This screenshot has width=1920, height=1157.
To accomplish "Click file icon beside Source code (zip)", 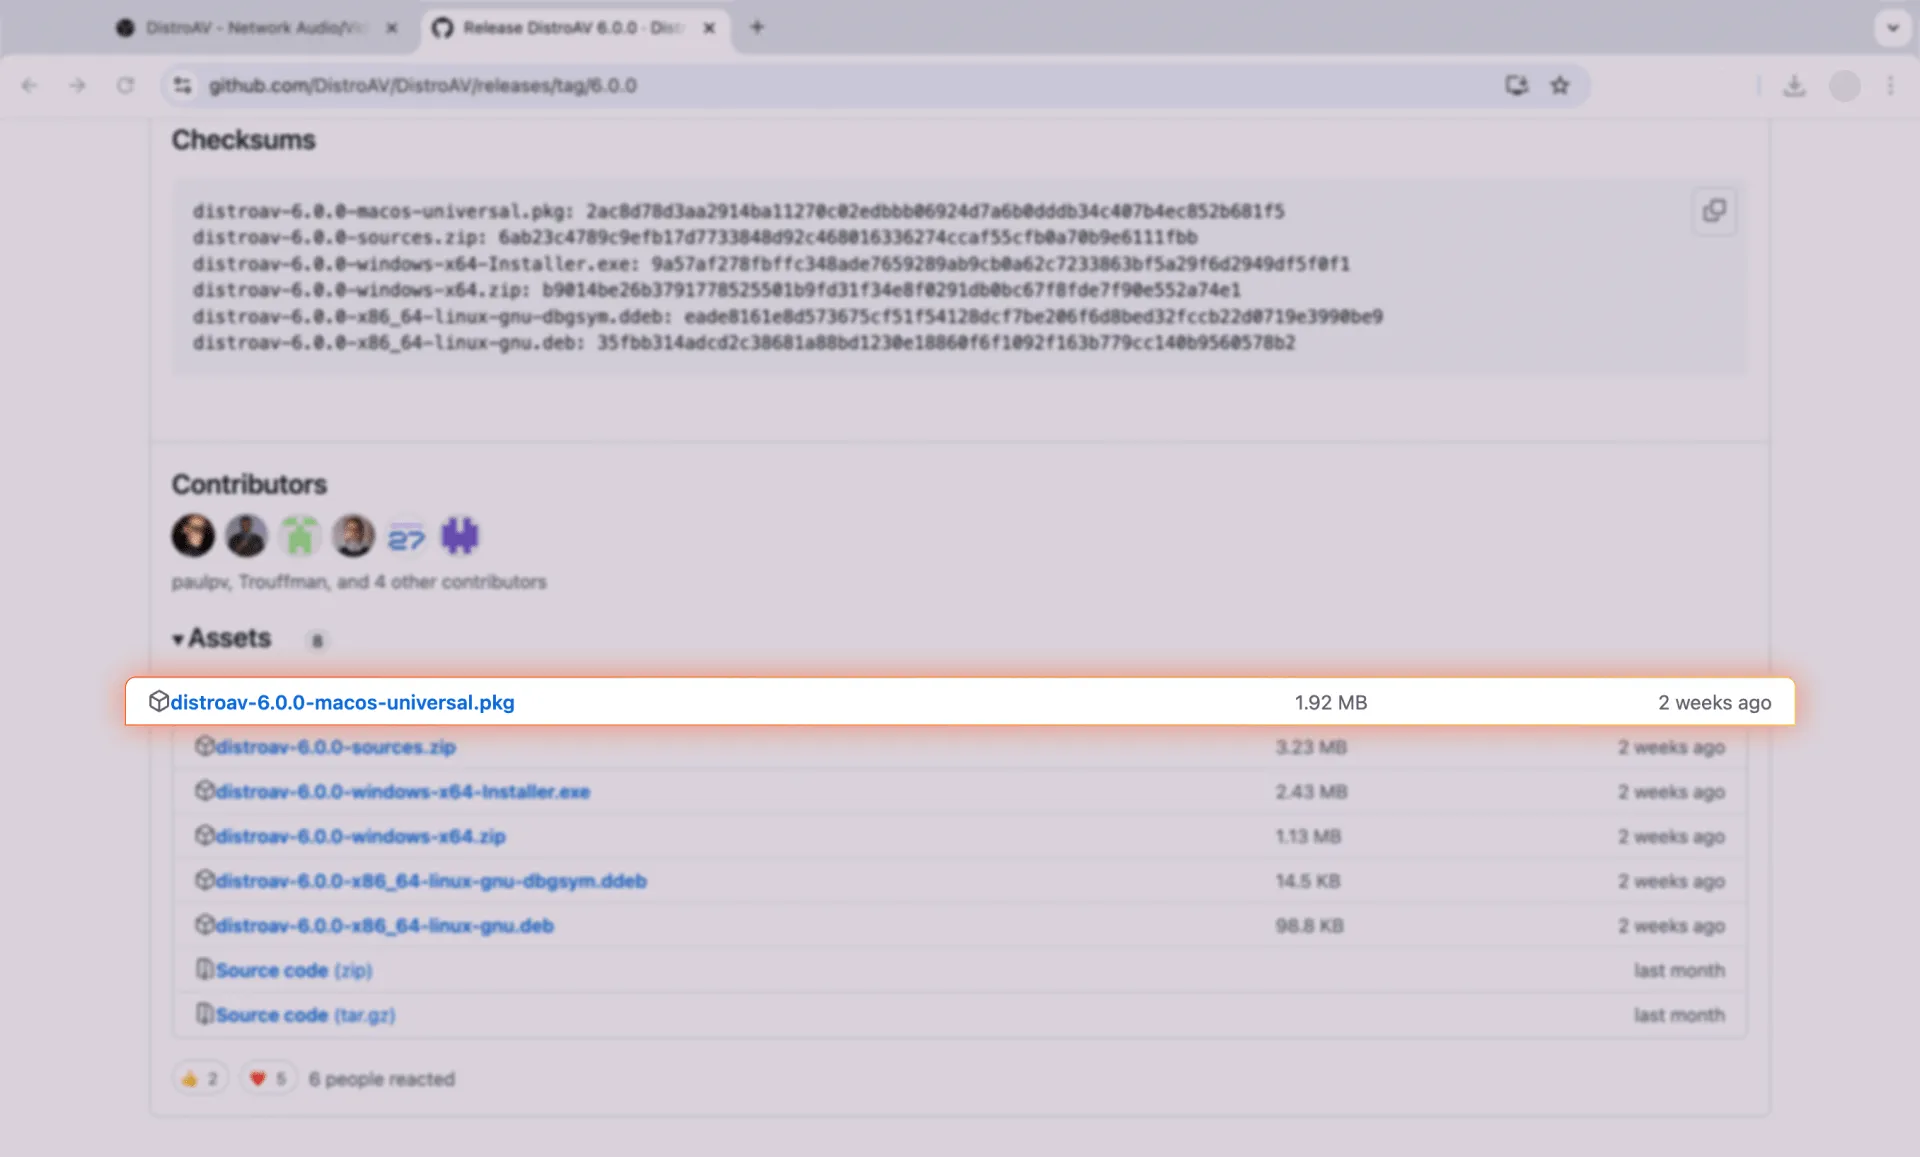I will coord(204,969).
